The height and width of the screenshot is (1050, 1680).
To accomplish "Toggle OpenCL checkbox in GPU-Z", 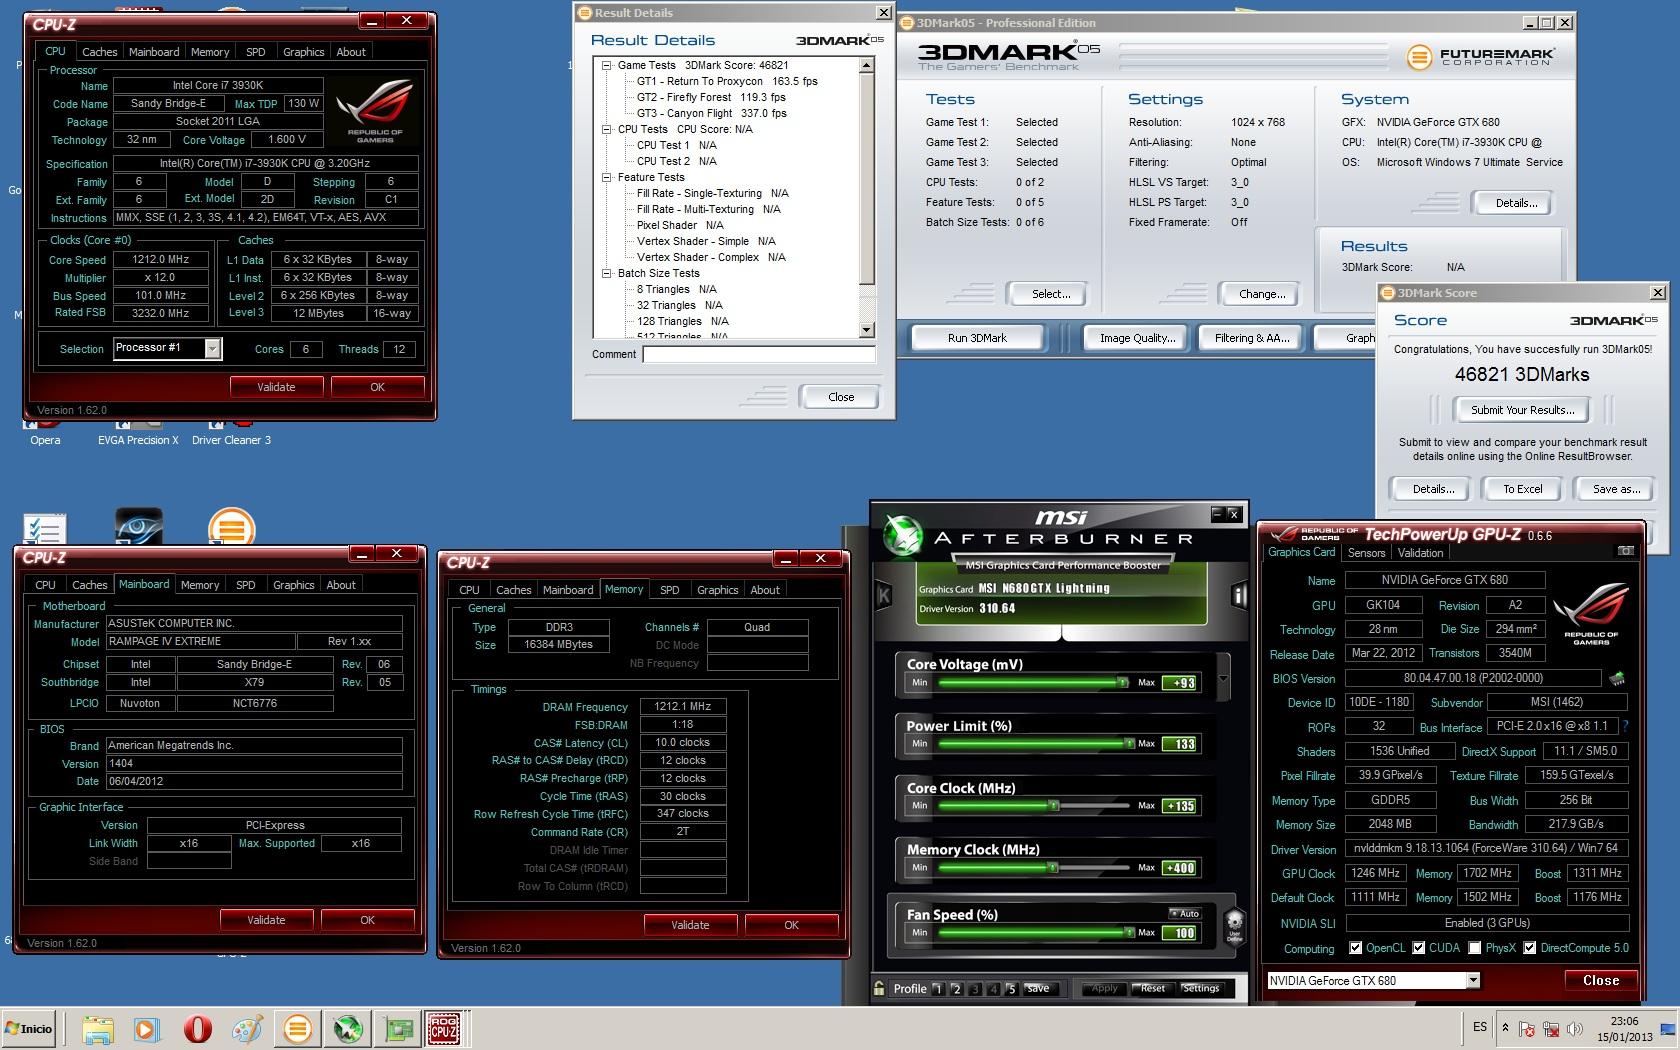I will coord(1355,948).
